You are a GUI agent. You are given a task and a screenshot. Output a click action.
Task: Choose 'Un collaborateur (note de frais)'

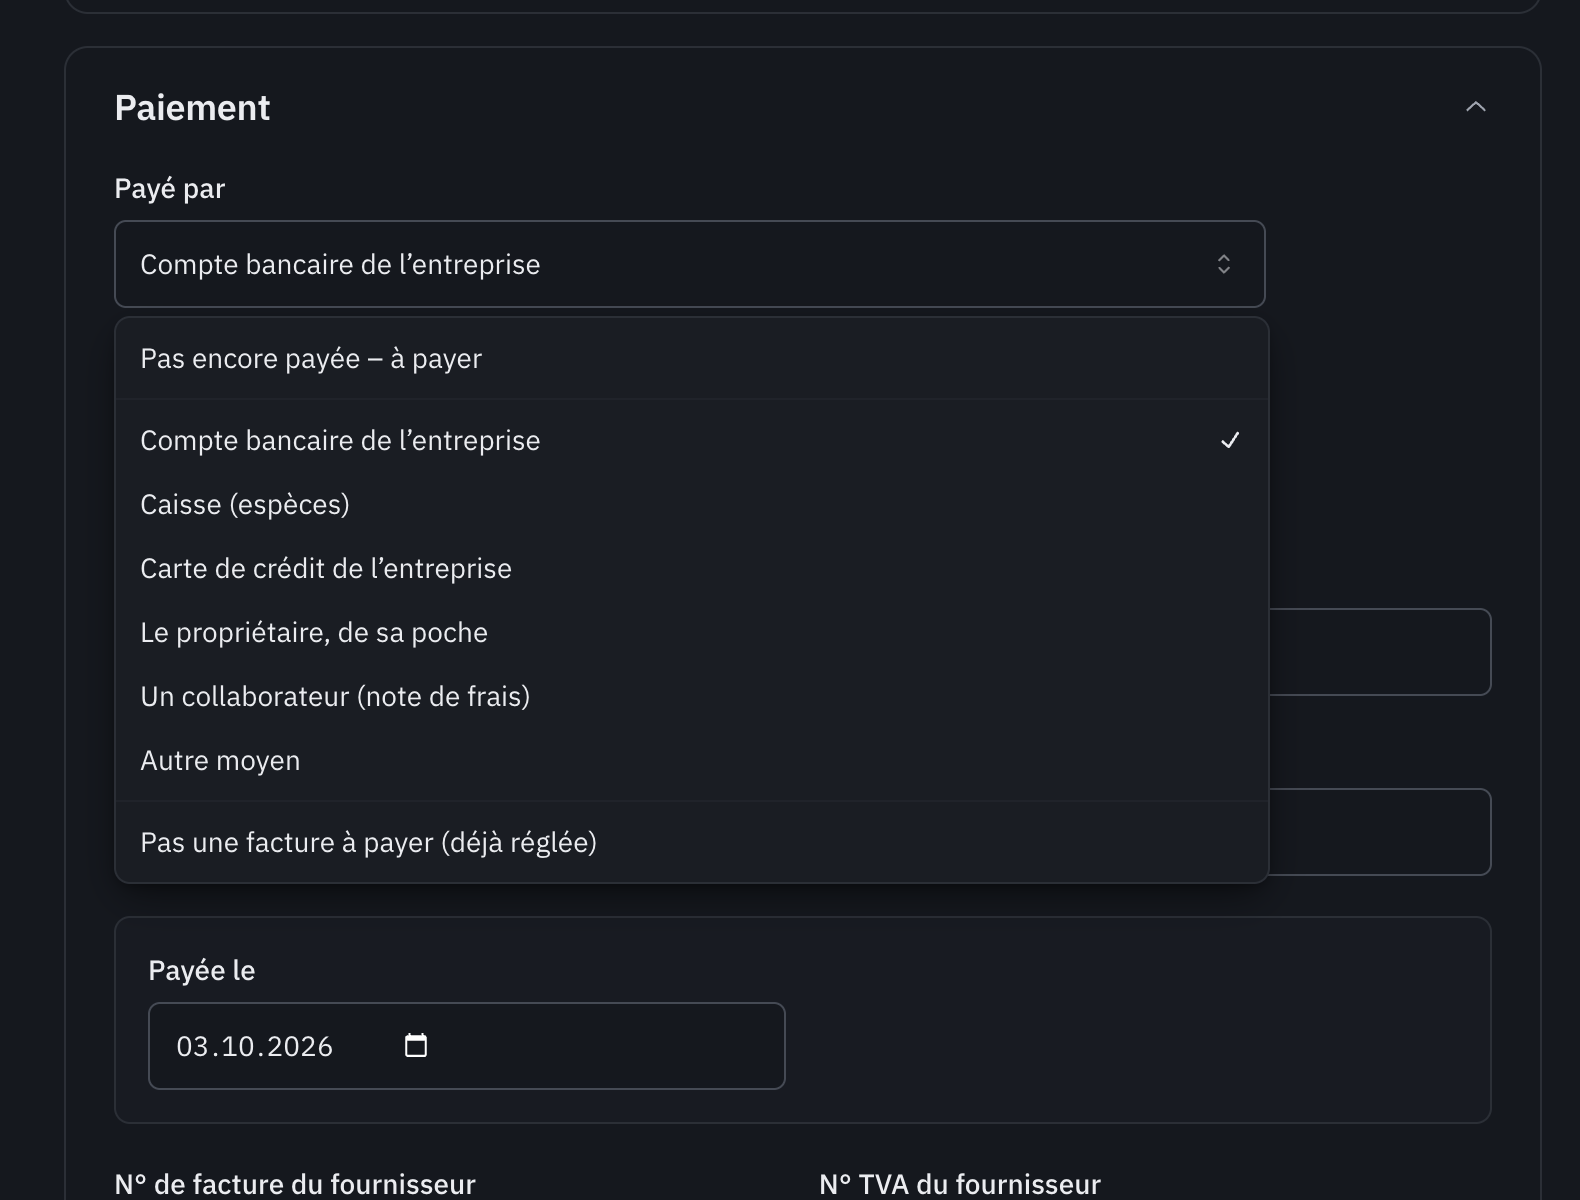tap(692, 697)
